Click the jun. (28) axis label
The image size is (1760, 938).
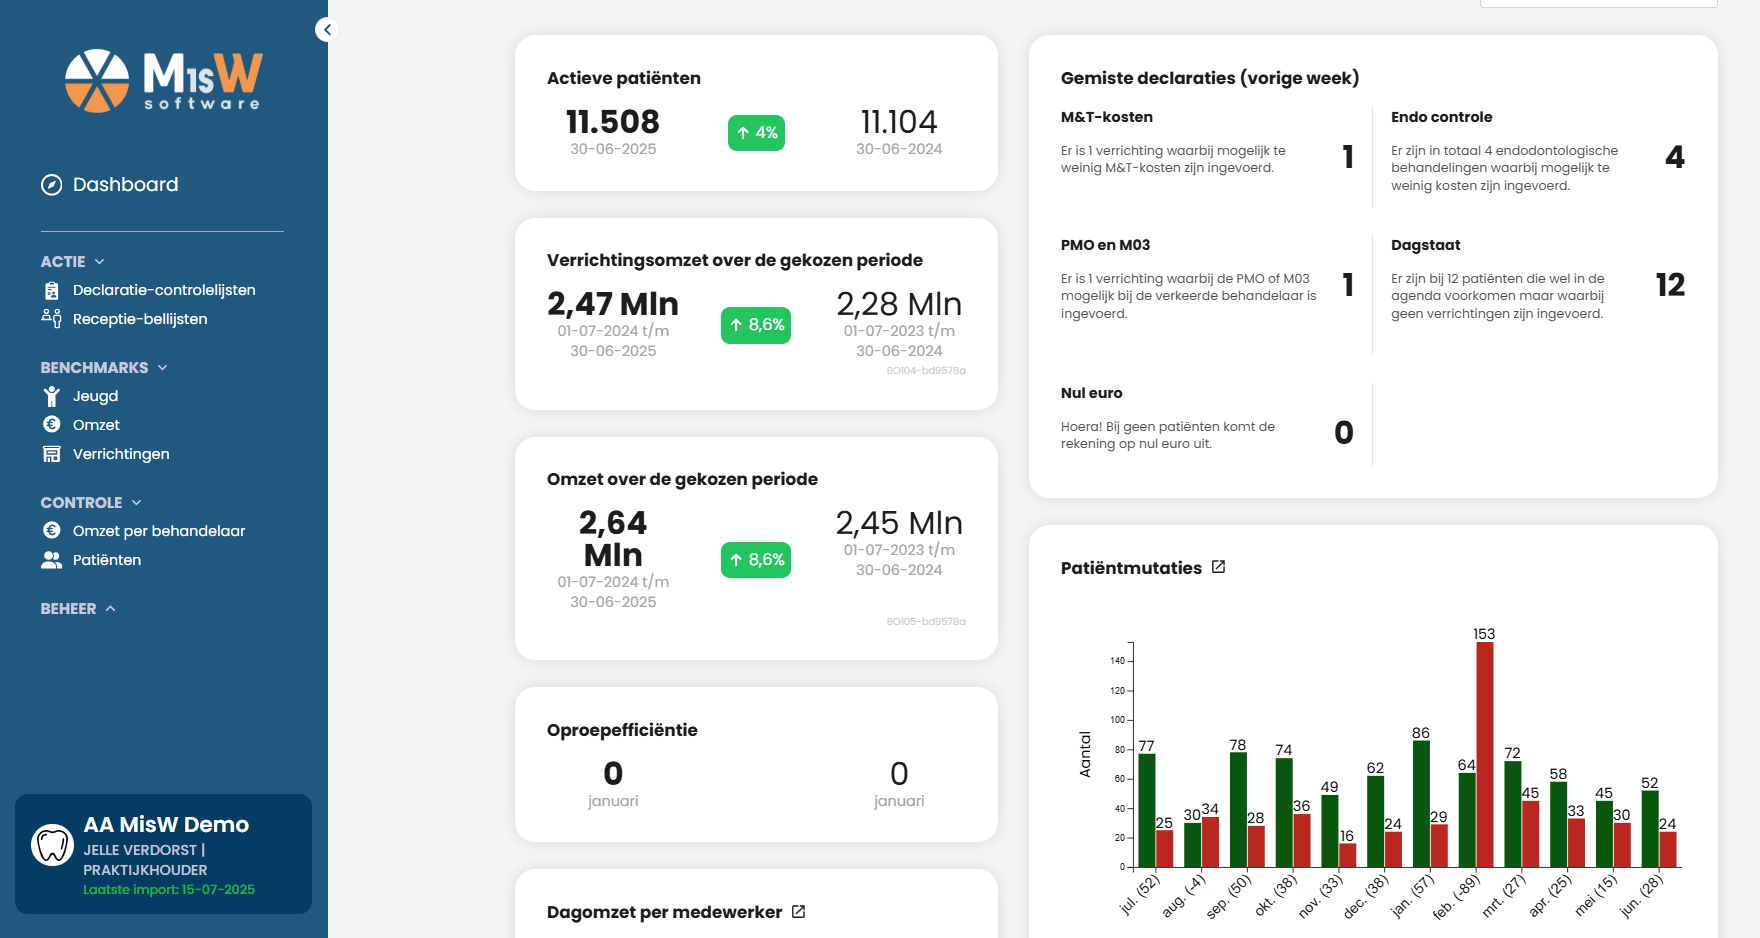(x=1641, y=896)
